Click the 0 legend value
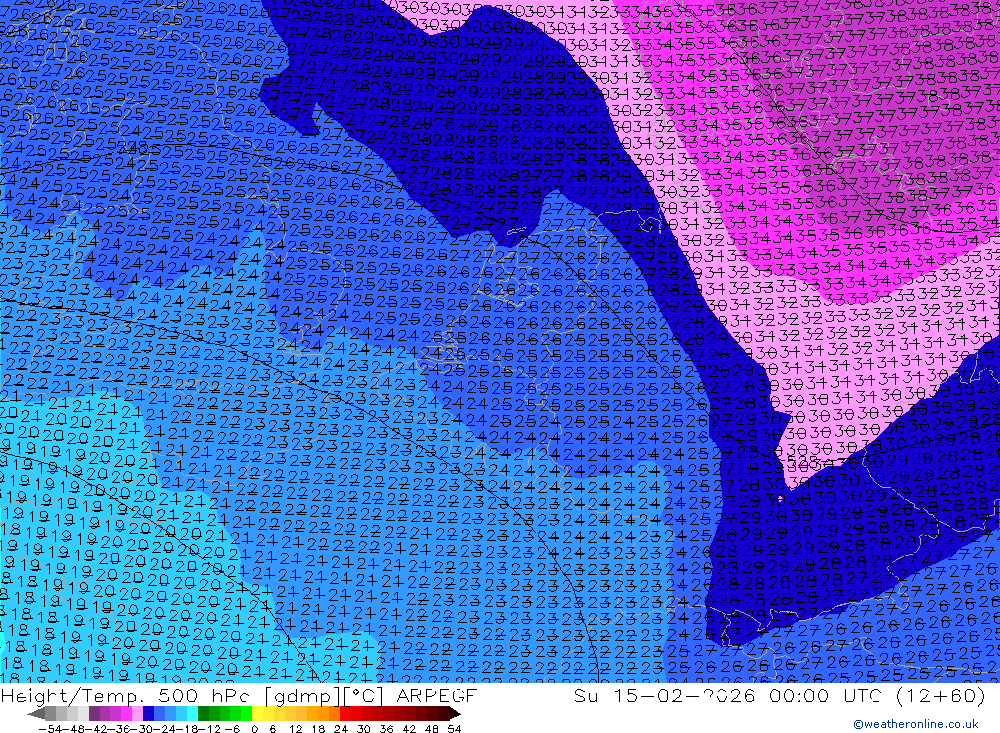 coord(254,729)
